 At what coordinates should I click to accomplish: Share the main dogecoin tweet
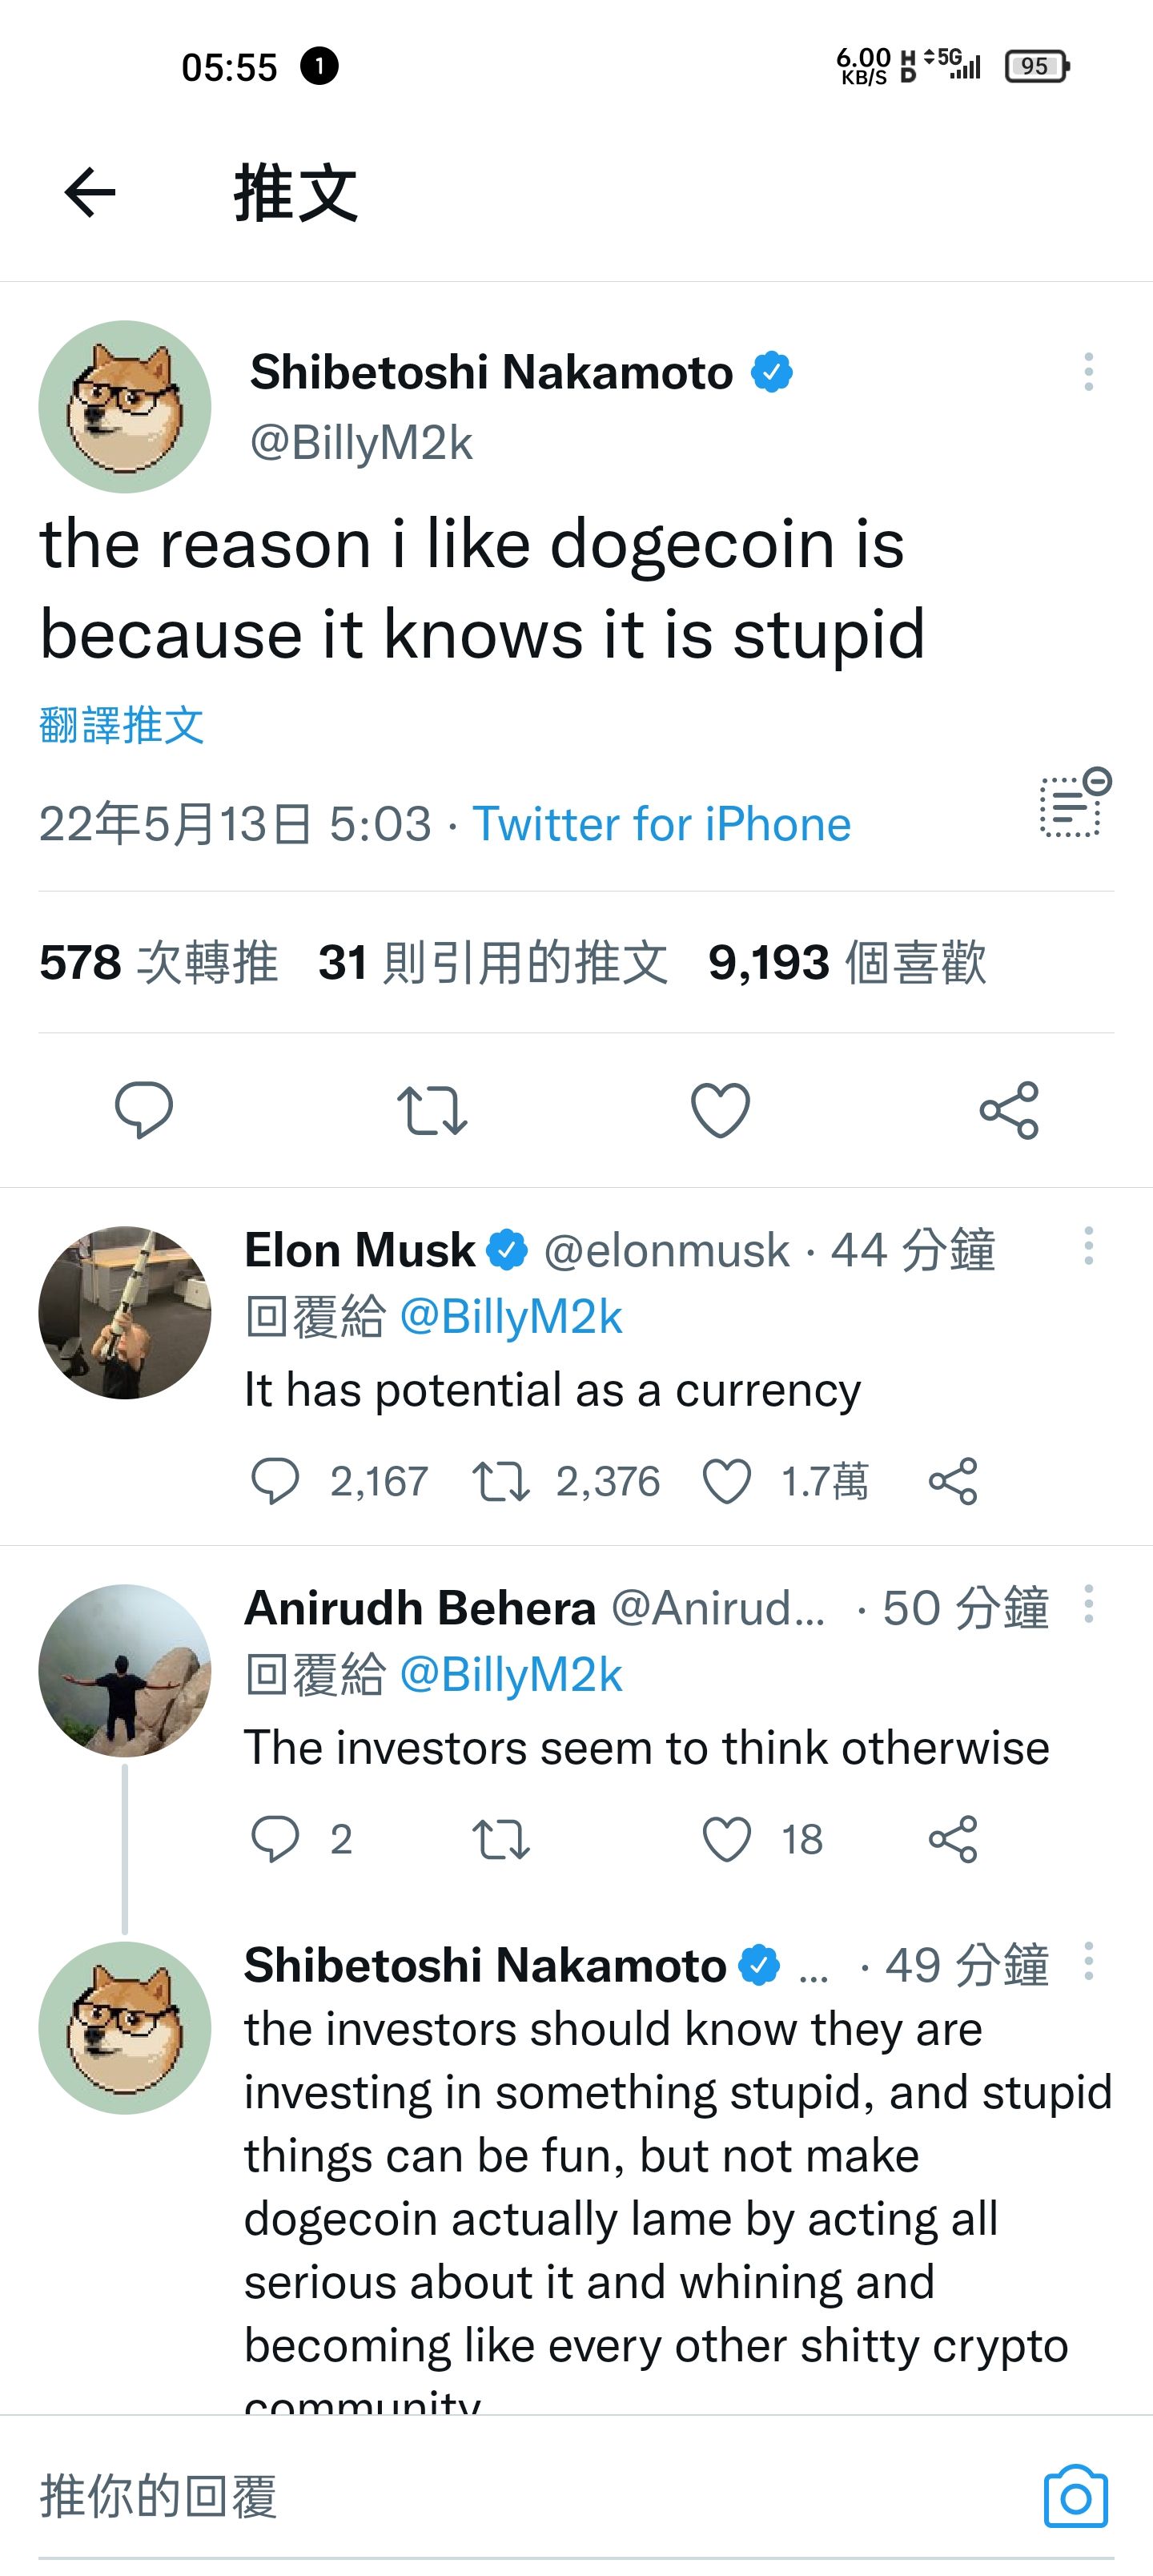click(x=1009, y=1110)
